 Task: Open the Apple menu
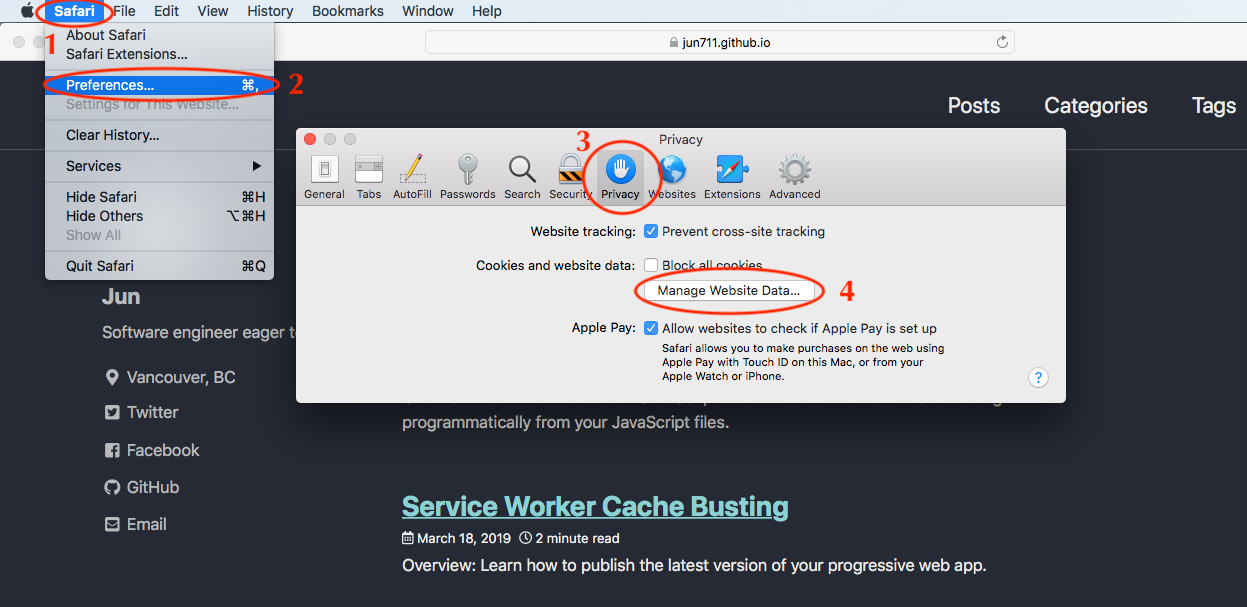[27, 11]
